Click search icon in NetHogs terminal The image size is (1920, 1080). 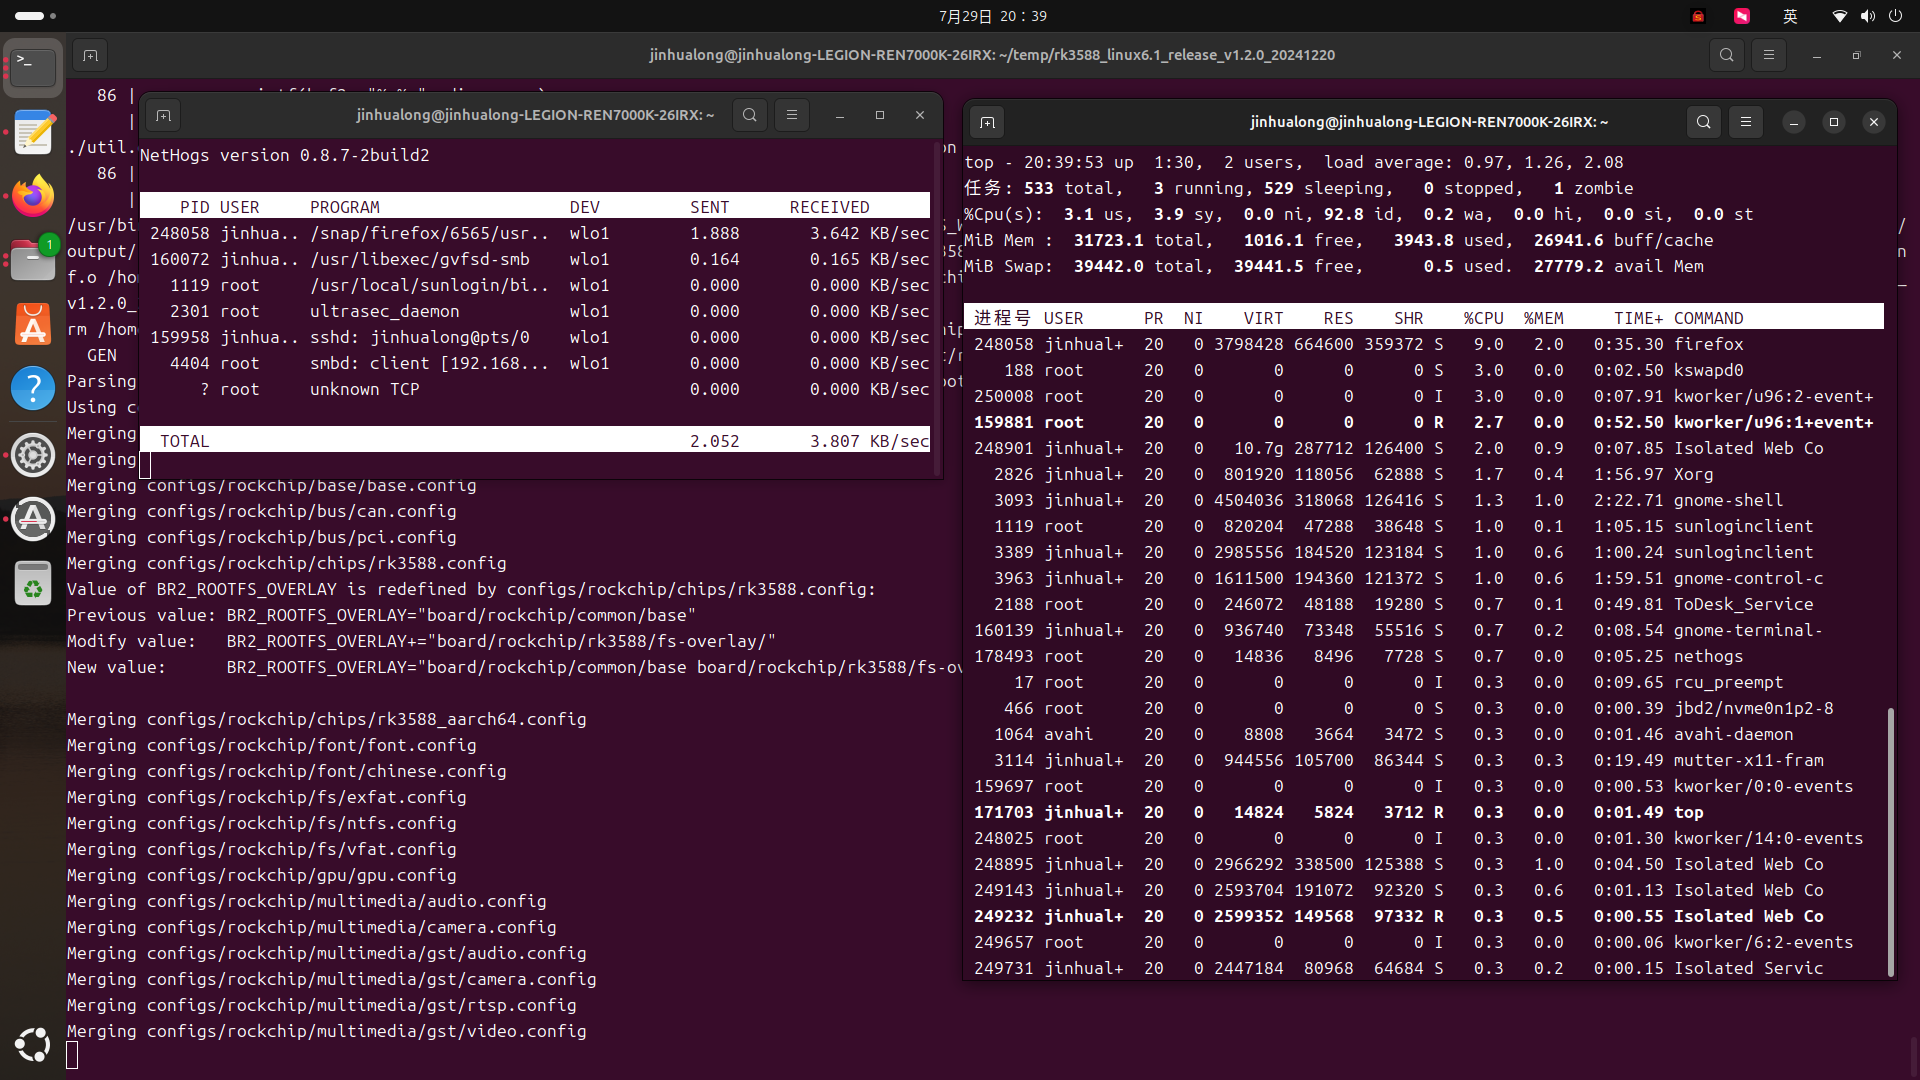(x=750, y=116)
